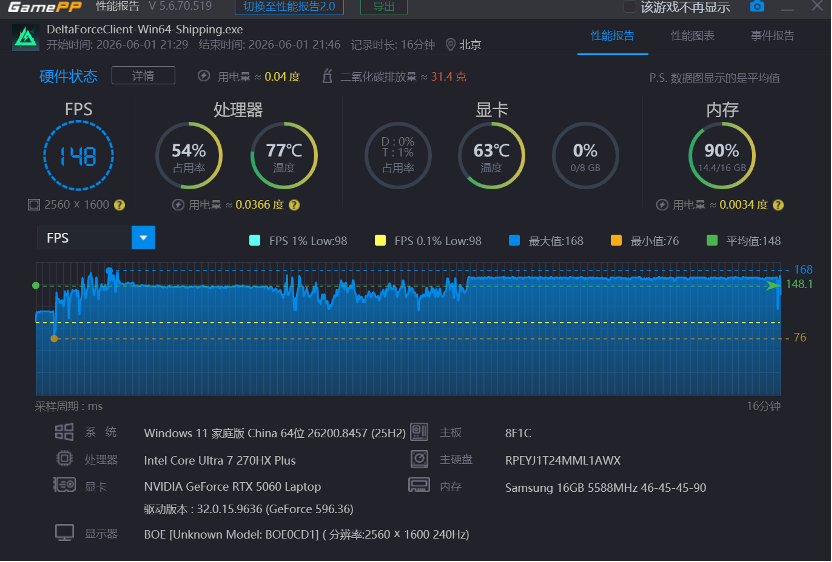The width and height of the screenshot is (832, 562).
Task: Click 31.4 克 carbon emission value
Action: (448, 76)
